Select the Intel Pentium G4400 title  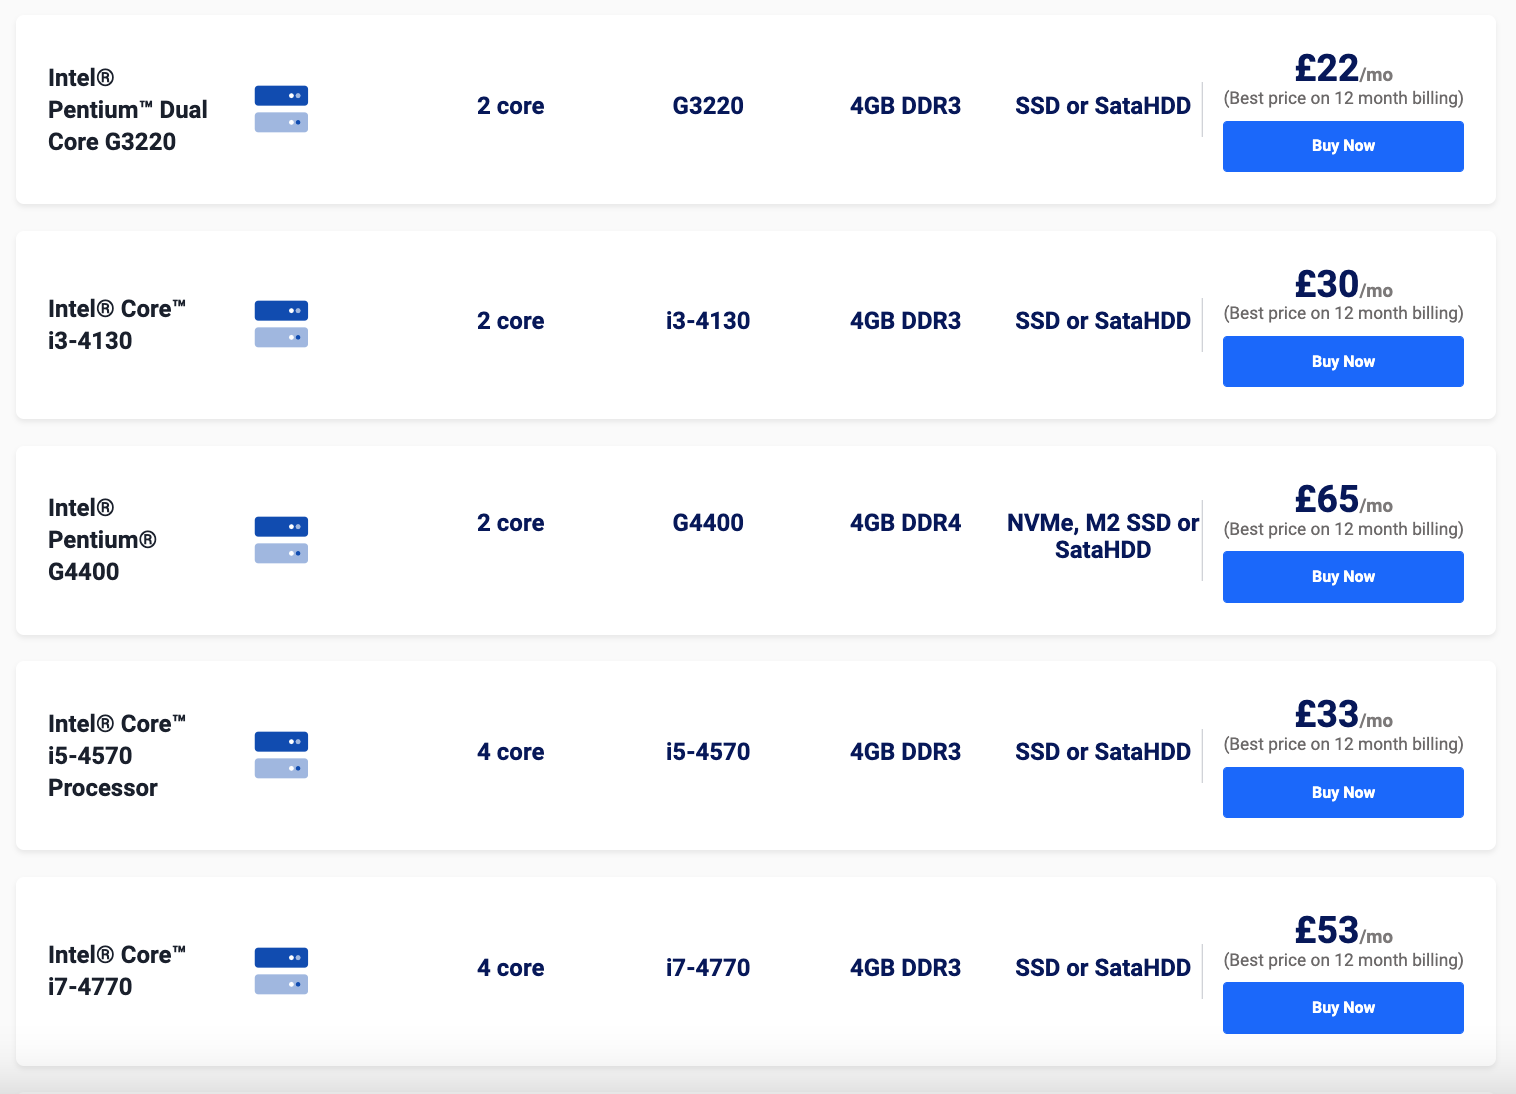point(103,540)
